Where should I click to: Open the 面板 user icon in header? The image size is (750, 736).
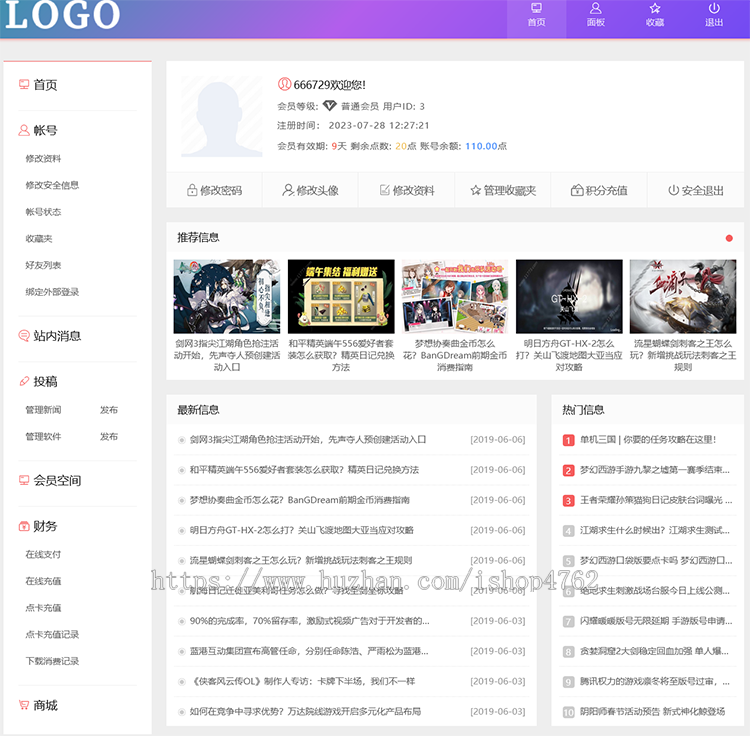(x=596, y=8)
